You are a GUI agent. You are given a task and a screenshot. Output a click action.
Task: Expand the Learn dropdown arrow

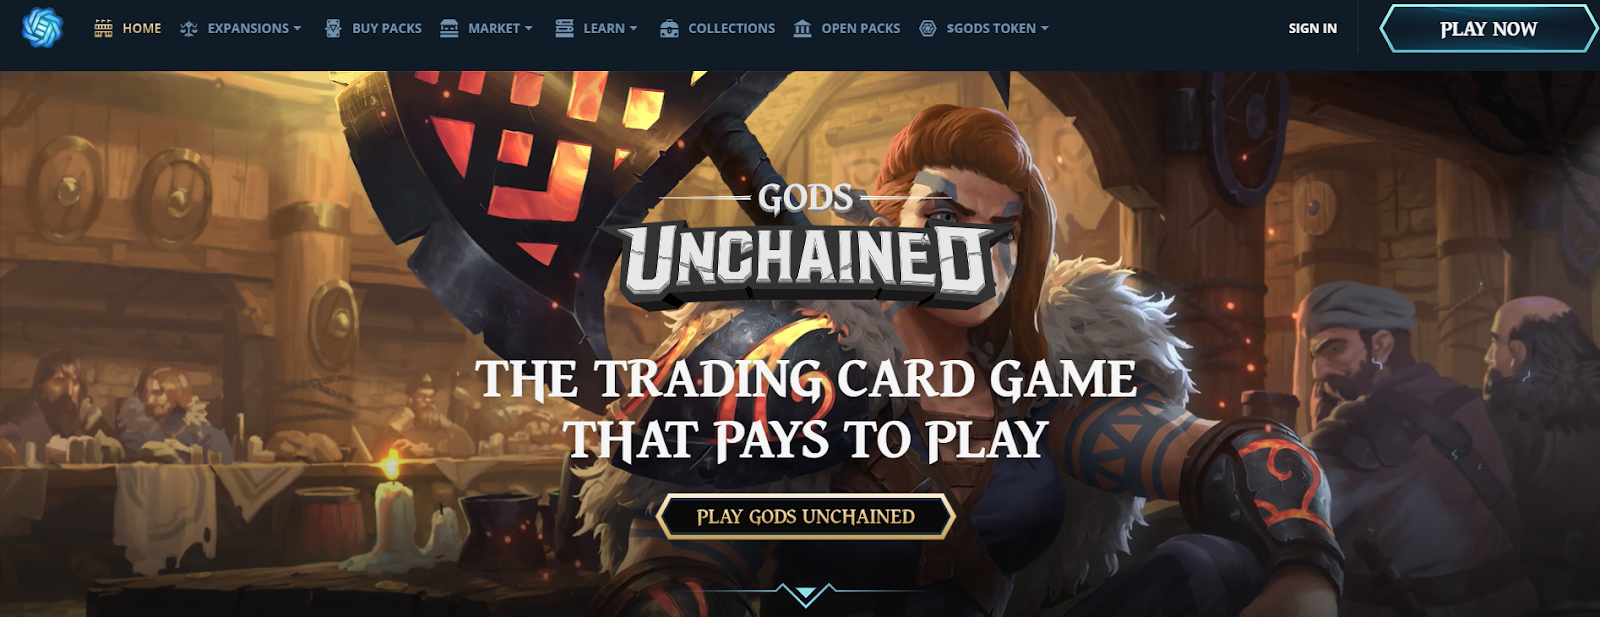(x=633, y=28)
